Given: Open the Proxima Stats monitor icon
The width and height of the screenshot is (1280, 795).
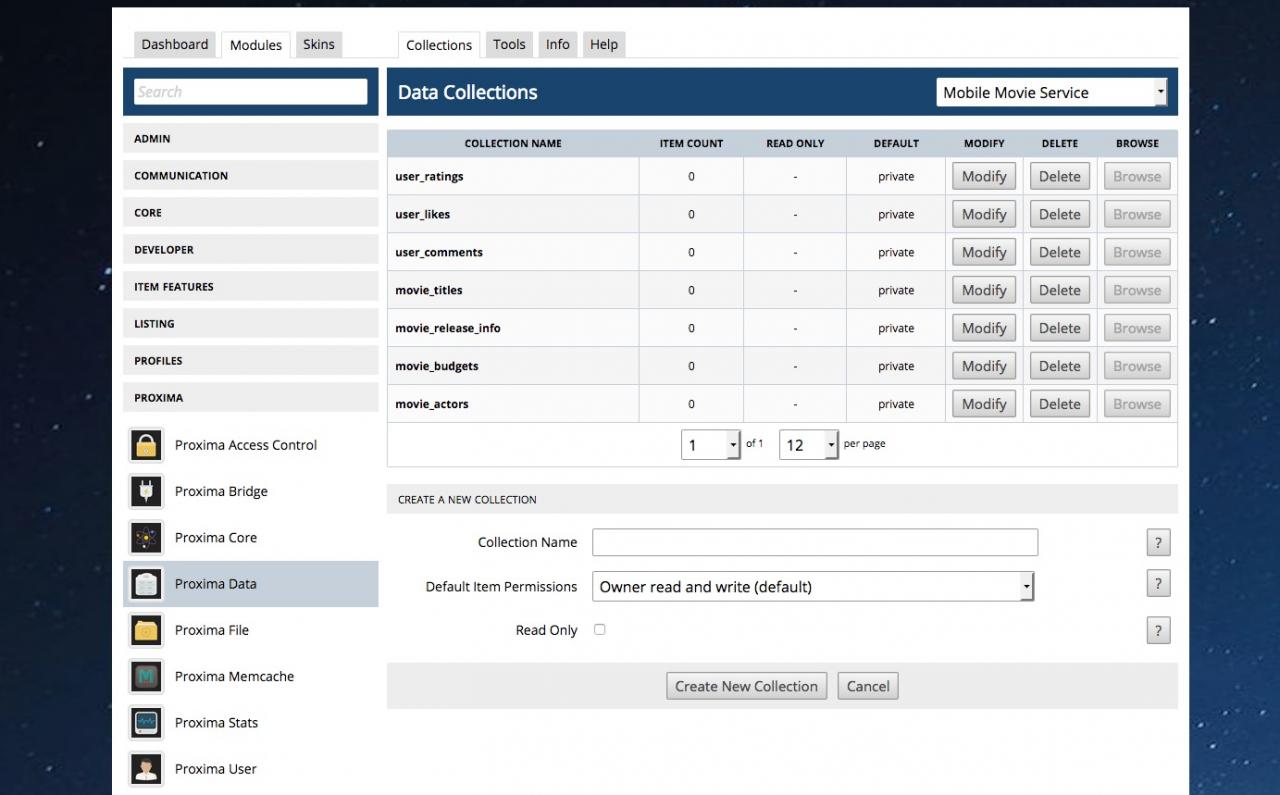Looking at the screenshot, I should pos(146,722).
